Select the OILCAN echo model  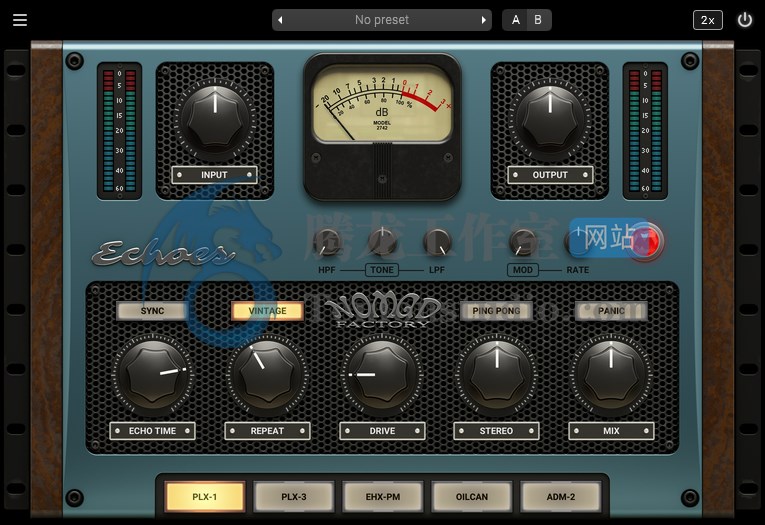coord(472,497)
